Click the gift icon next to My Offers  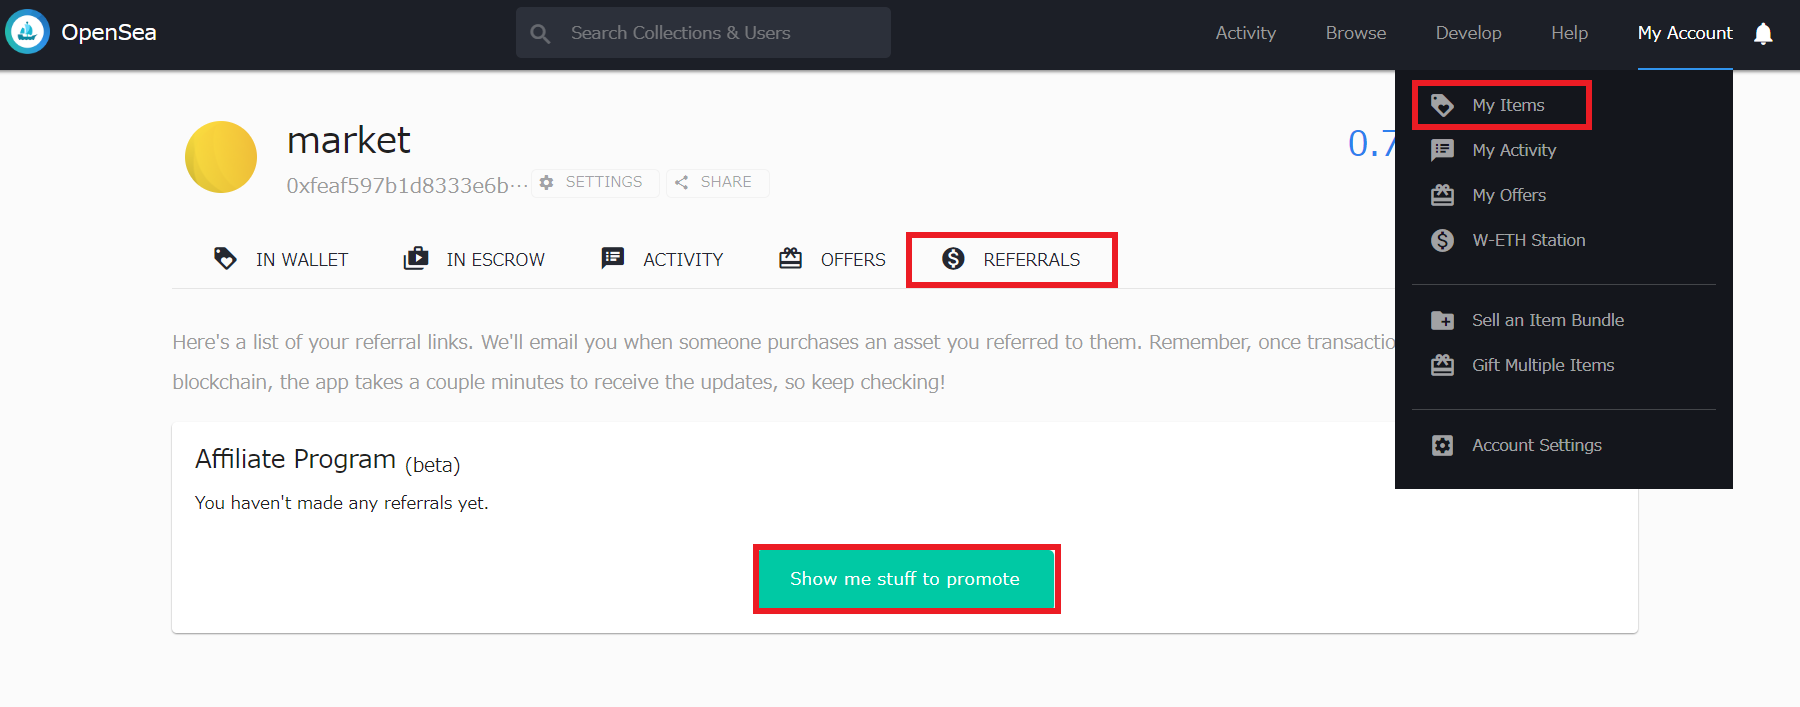(x=1442, y=195)
